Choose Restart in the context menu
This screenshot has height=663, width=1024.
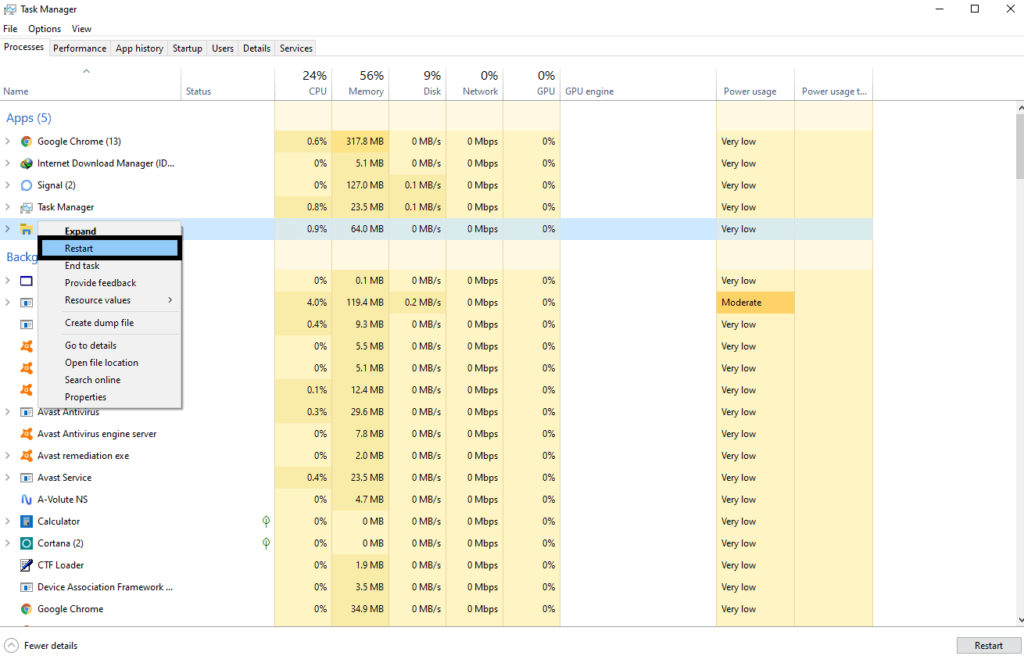tap(110, 248)
